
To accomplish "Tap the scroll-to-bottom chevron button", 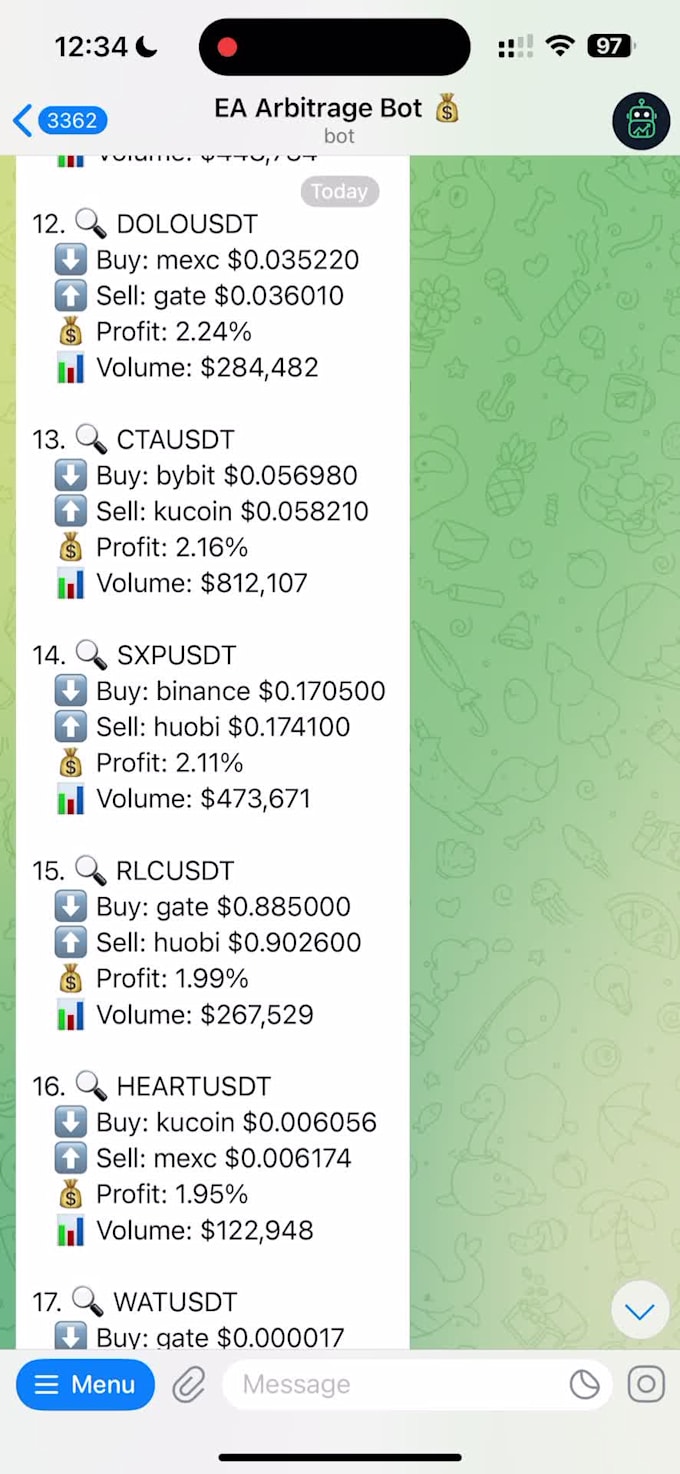I will click(640, 1310).
